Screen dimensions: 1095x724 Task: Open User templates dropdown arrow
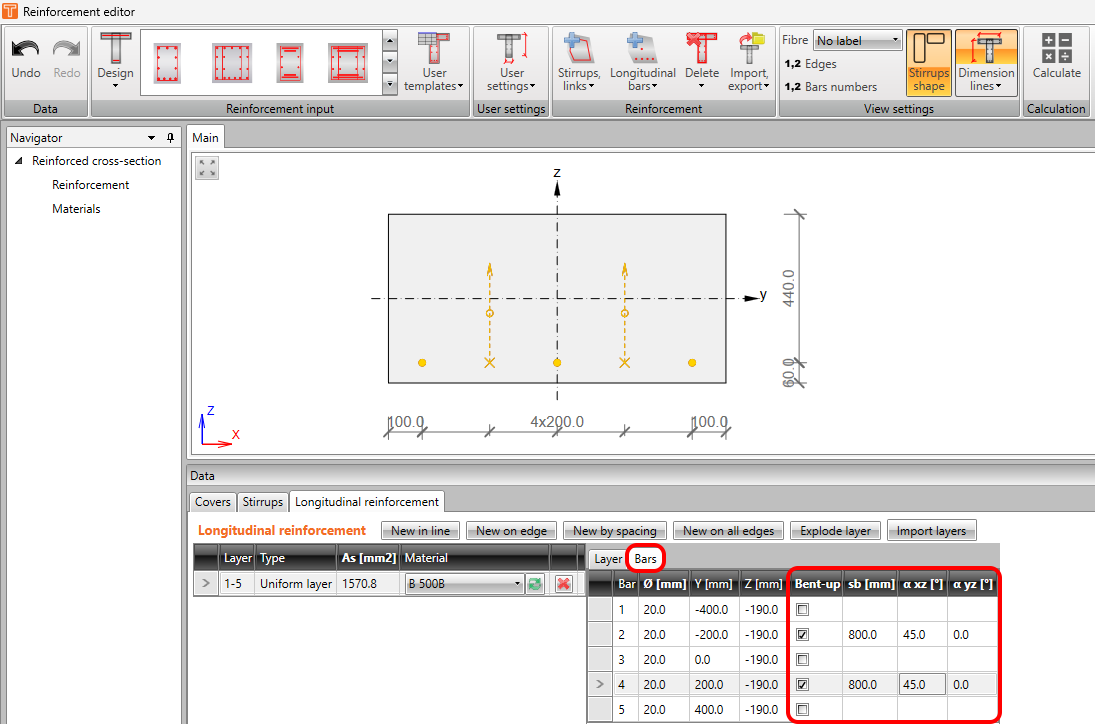point(460,86)
